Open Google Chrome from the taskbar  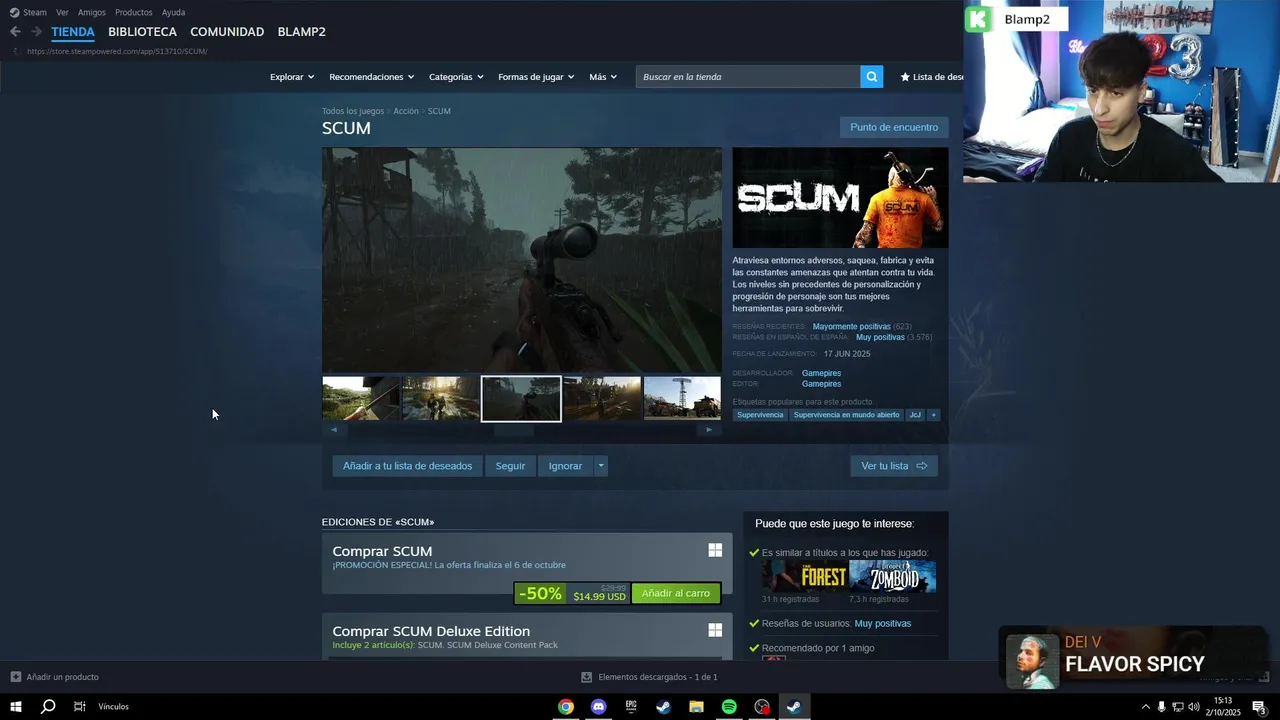566,707
